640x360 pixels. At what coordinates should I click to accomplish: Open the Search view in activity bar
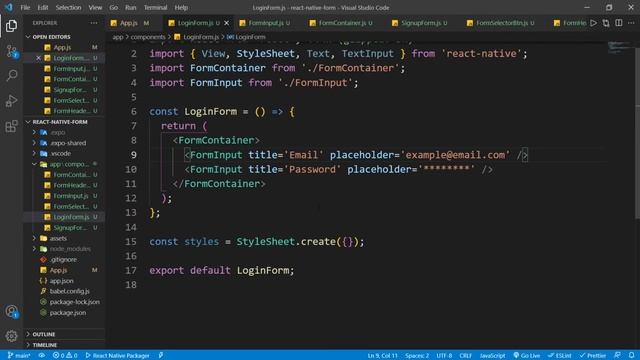pos(11,76)
